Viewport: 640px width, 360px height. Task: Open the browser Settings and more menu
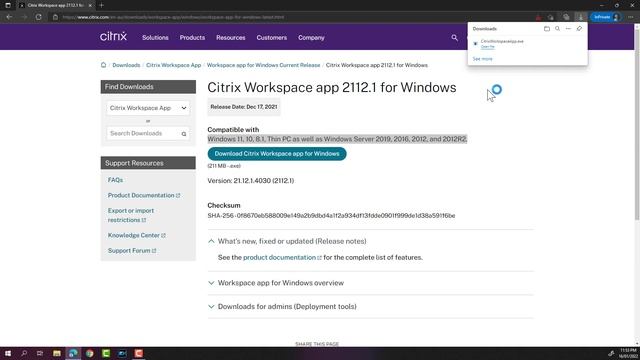(x=631, y=17)
